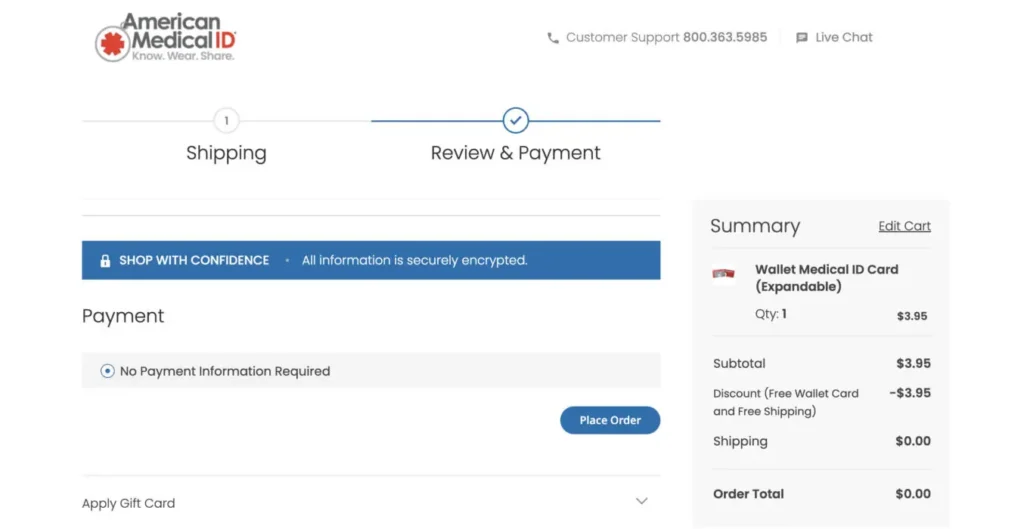Image resolution: width=1024 pixels, height=529 pixels.
Task: Click the red star of life emblem
Action: (x=112, y=44)
